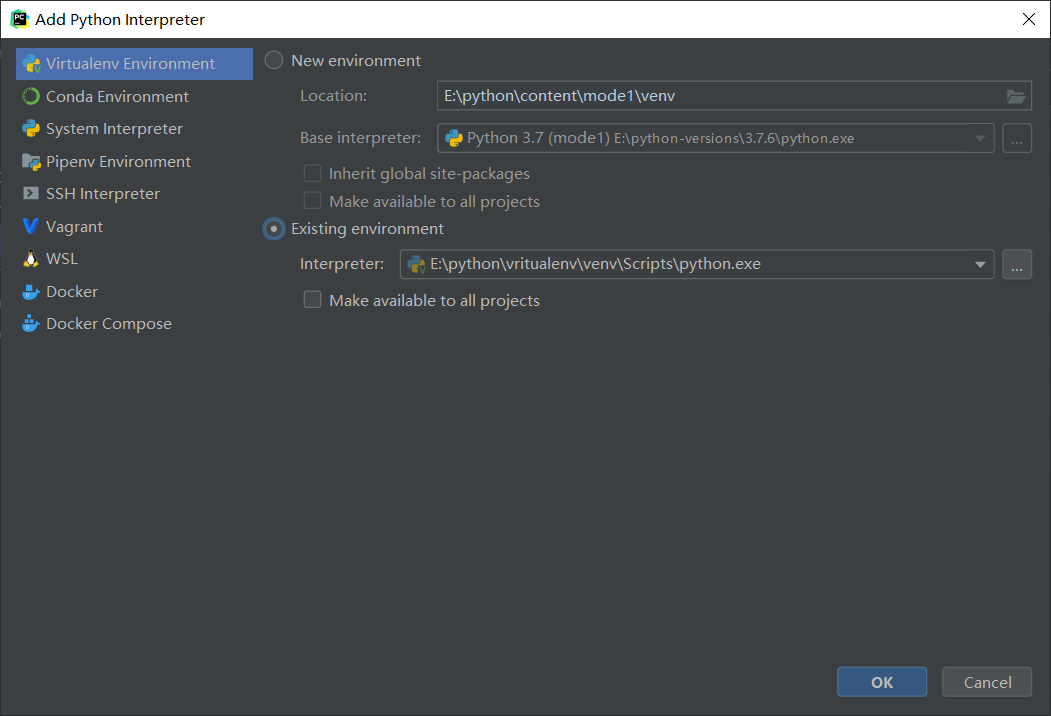Click the Virtualenv Environment python icon
The height and width of the screenshot is (716, 1051).
click(x=31, y=64)
